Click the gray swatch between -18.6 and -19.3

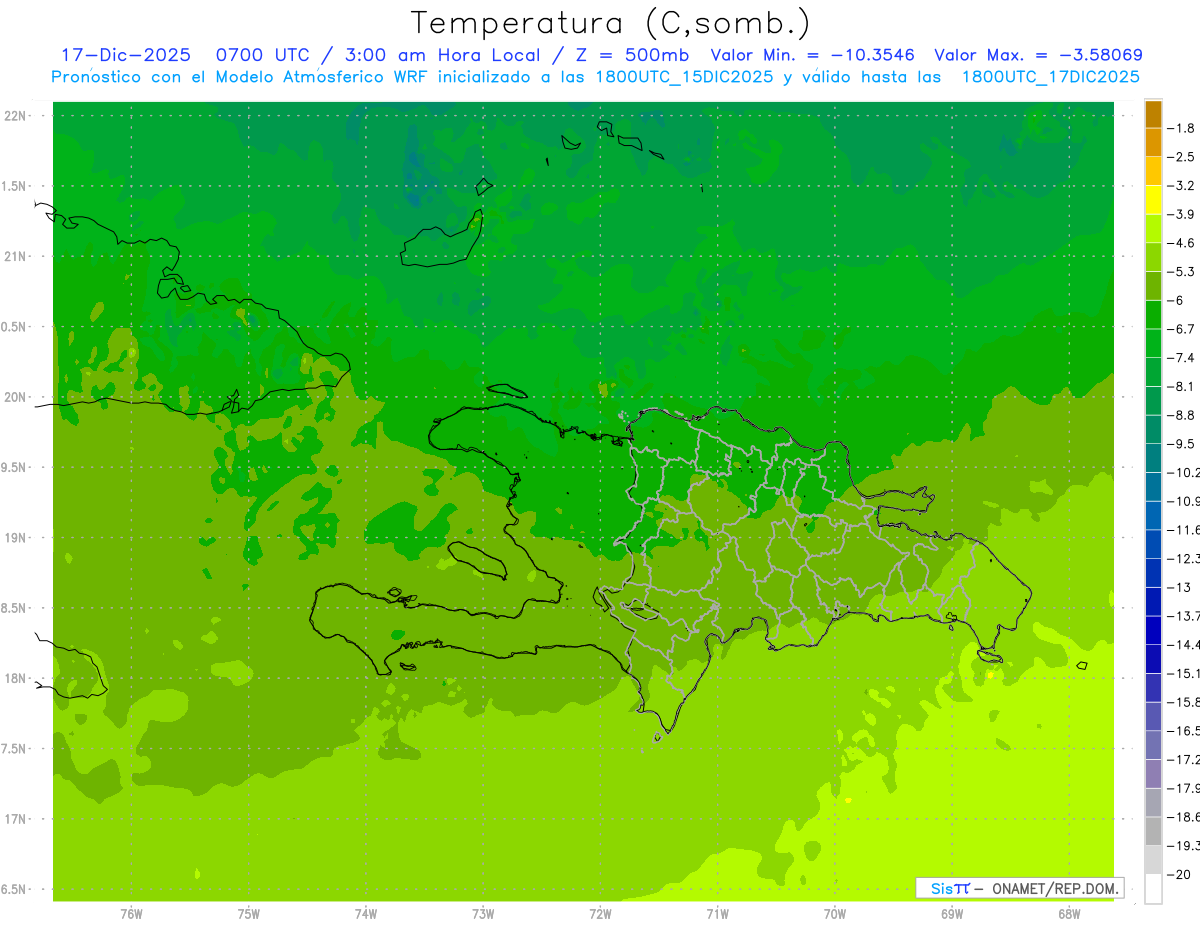[x=1153, y=830]
